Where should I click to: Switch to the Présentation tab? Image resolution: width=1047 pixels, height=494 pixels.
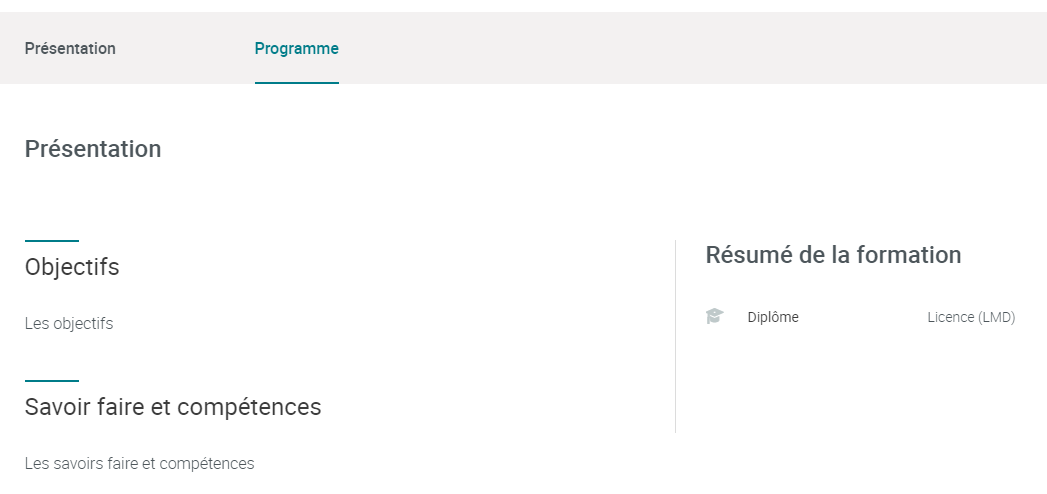pos(70,49)
